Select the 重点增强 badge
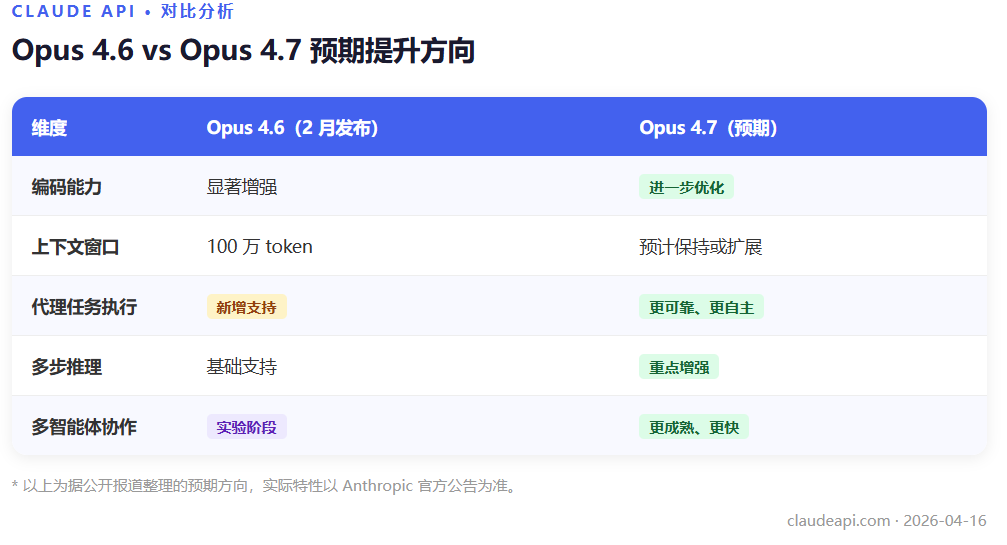1007x545 pixels. coord(678,367)
